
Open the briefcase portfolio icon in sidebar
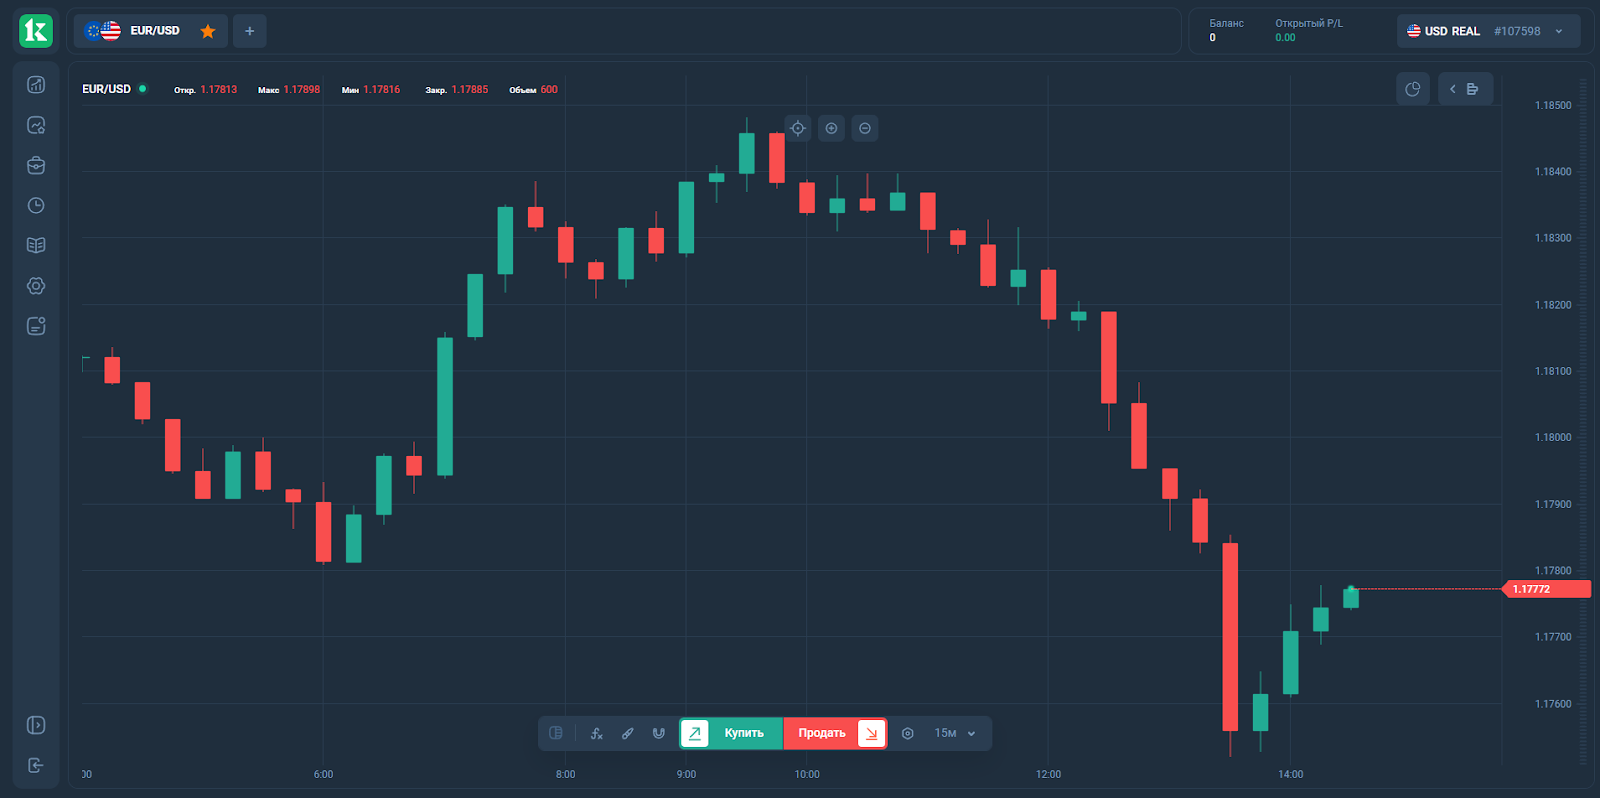point(36,165)
